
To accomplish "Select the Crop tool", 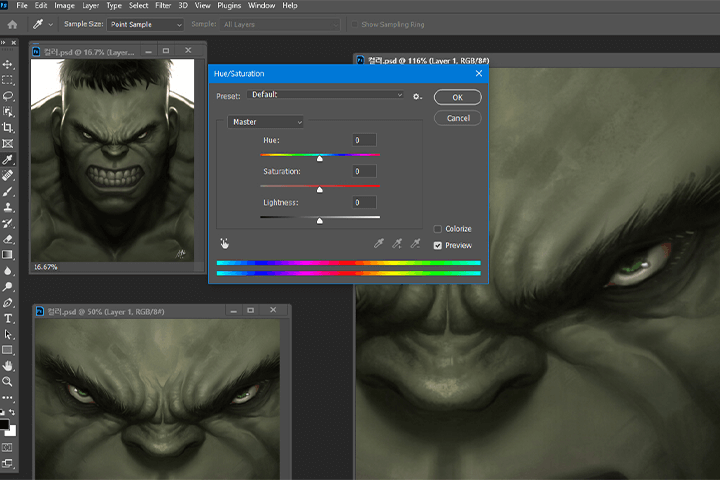I will click(x=8, y=128).
